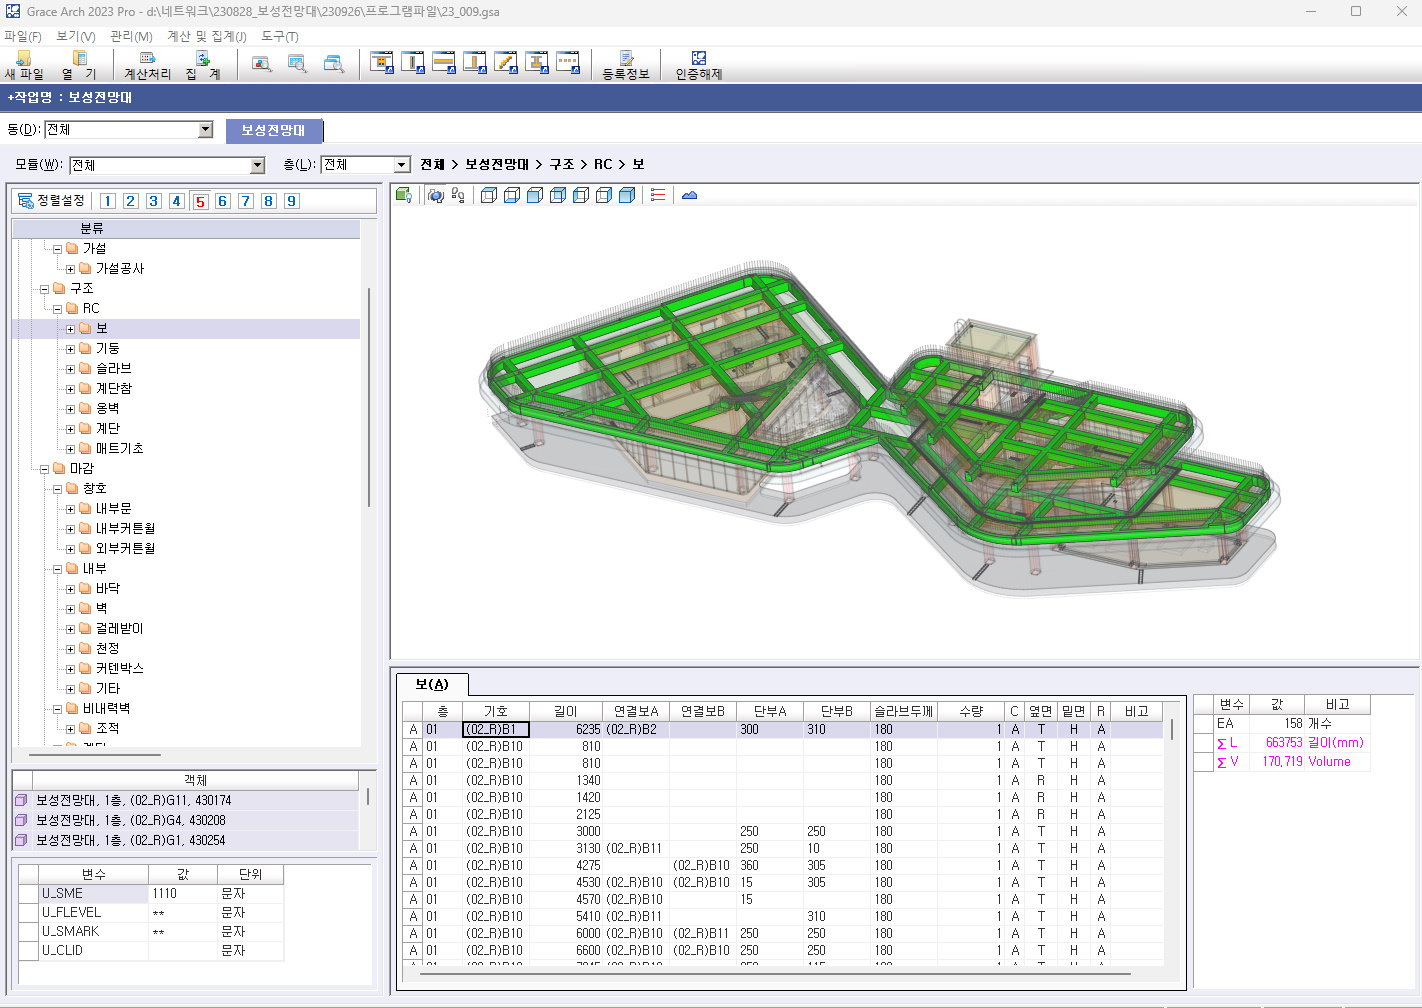
Task: Toggle sort level 3 button
Action: point(154,201)
